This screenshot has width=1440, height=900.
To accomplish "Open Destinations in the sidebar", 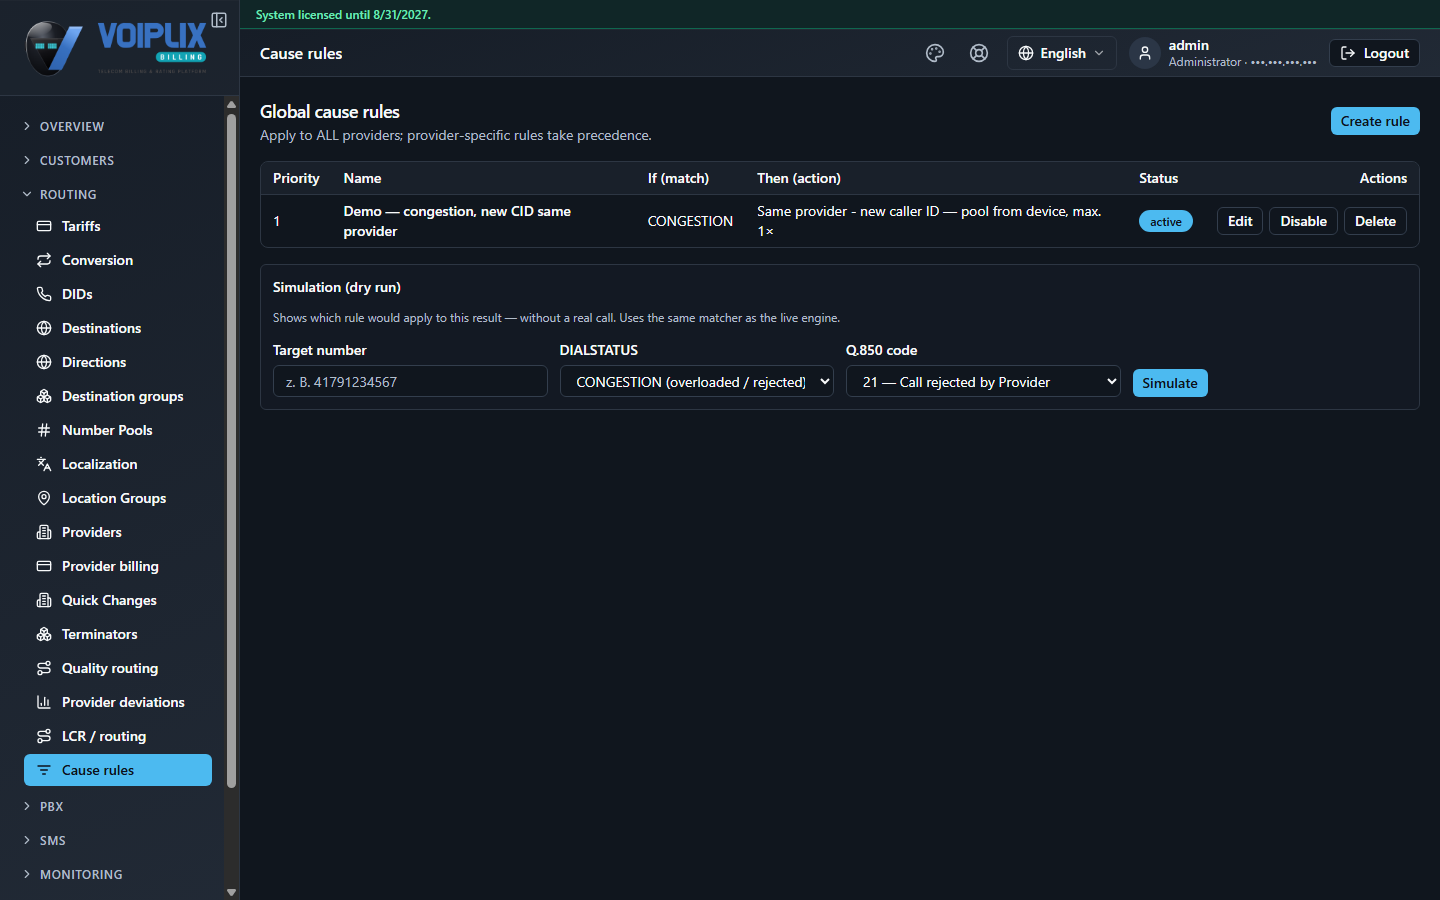I will click(x=118, y=328).
